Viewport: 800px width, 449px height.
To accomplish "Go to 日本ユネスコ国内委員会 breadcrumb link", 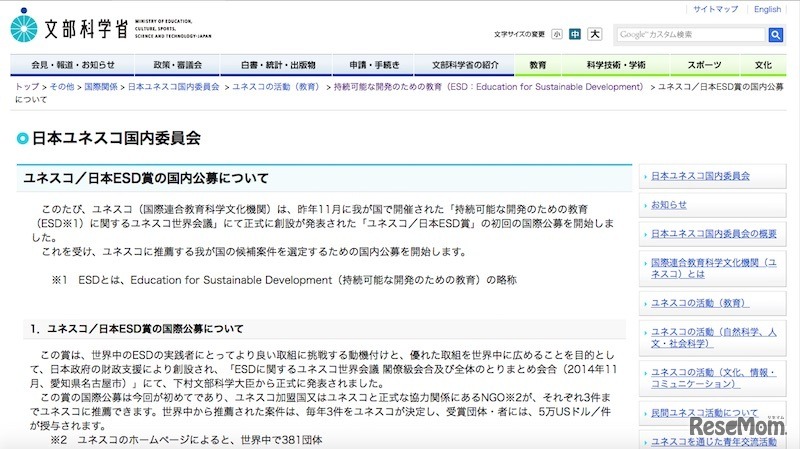I will (x=173, y=87).
